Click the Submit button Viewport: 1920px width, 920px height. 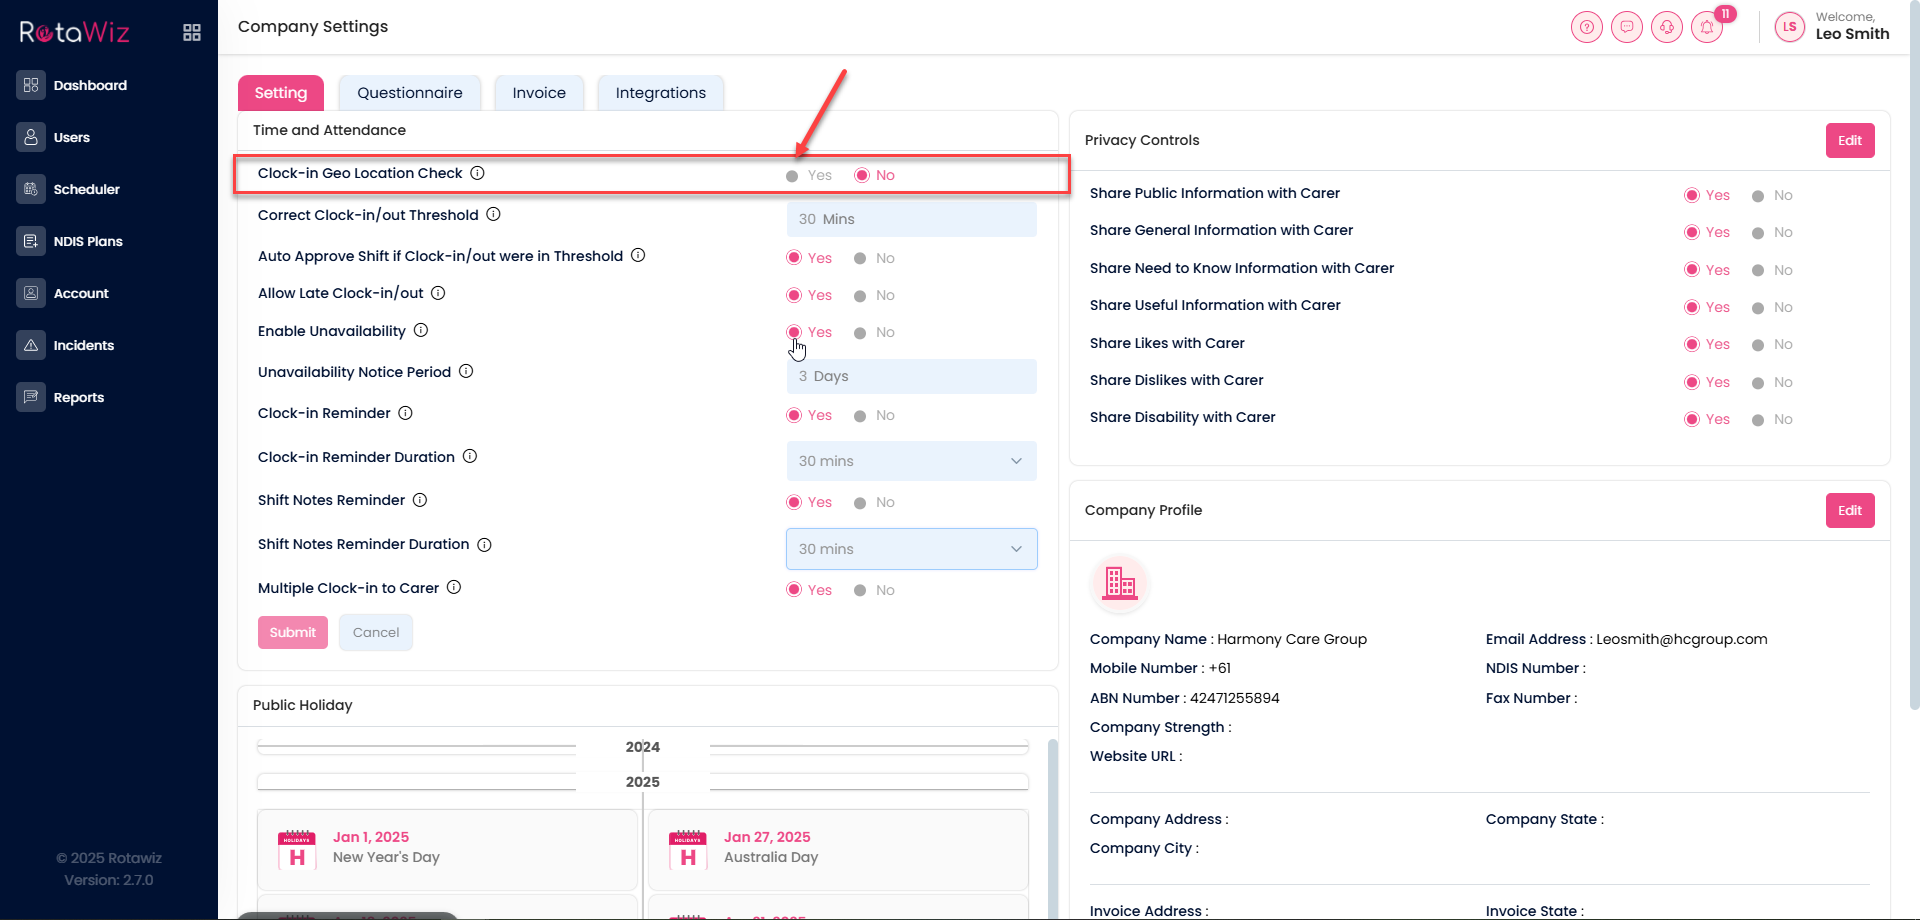click(292, 632)
